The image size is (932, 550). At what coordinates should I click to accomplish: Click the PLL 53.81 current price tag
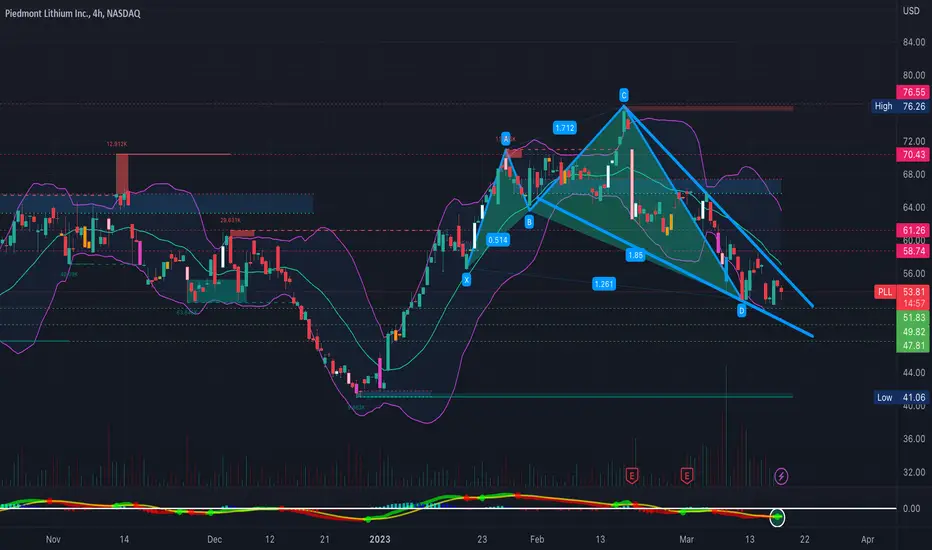point(901,292)
